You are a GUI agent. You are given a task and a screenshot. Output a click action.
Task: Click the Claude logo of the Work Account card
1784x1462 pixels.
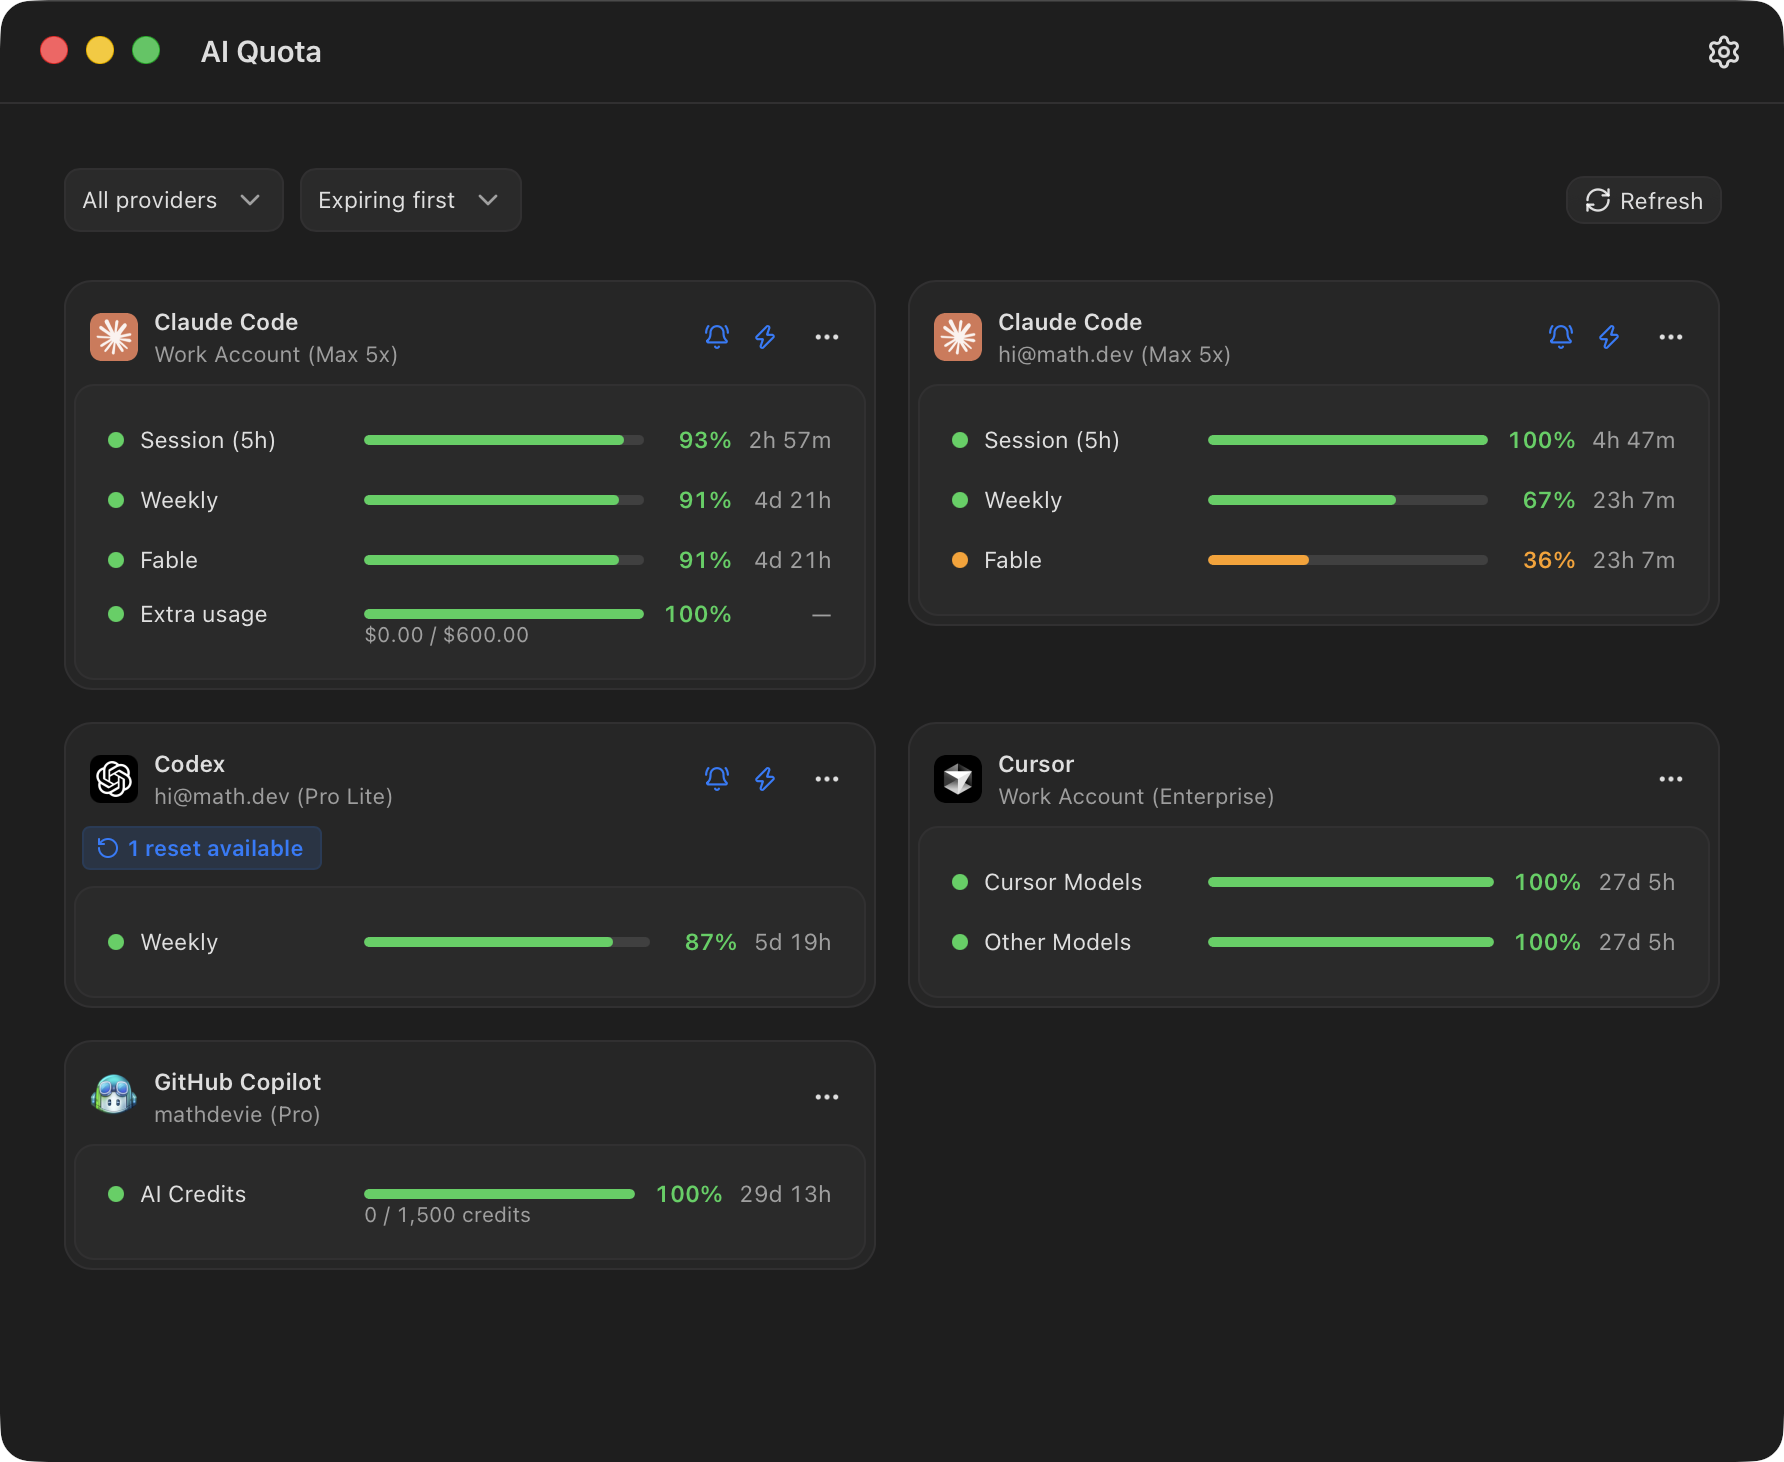[114, 337]
